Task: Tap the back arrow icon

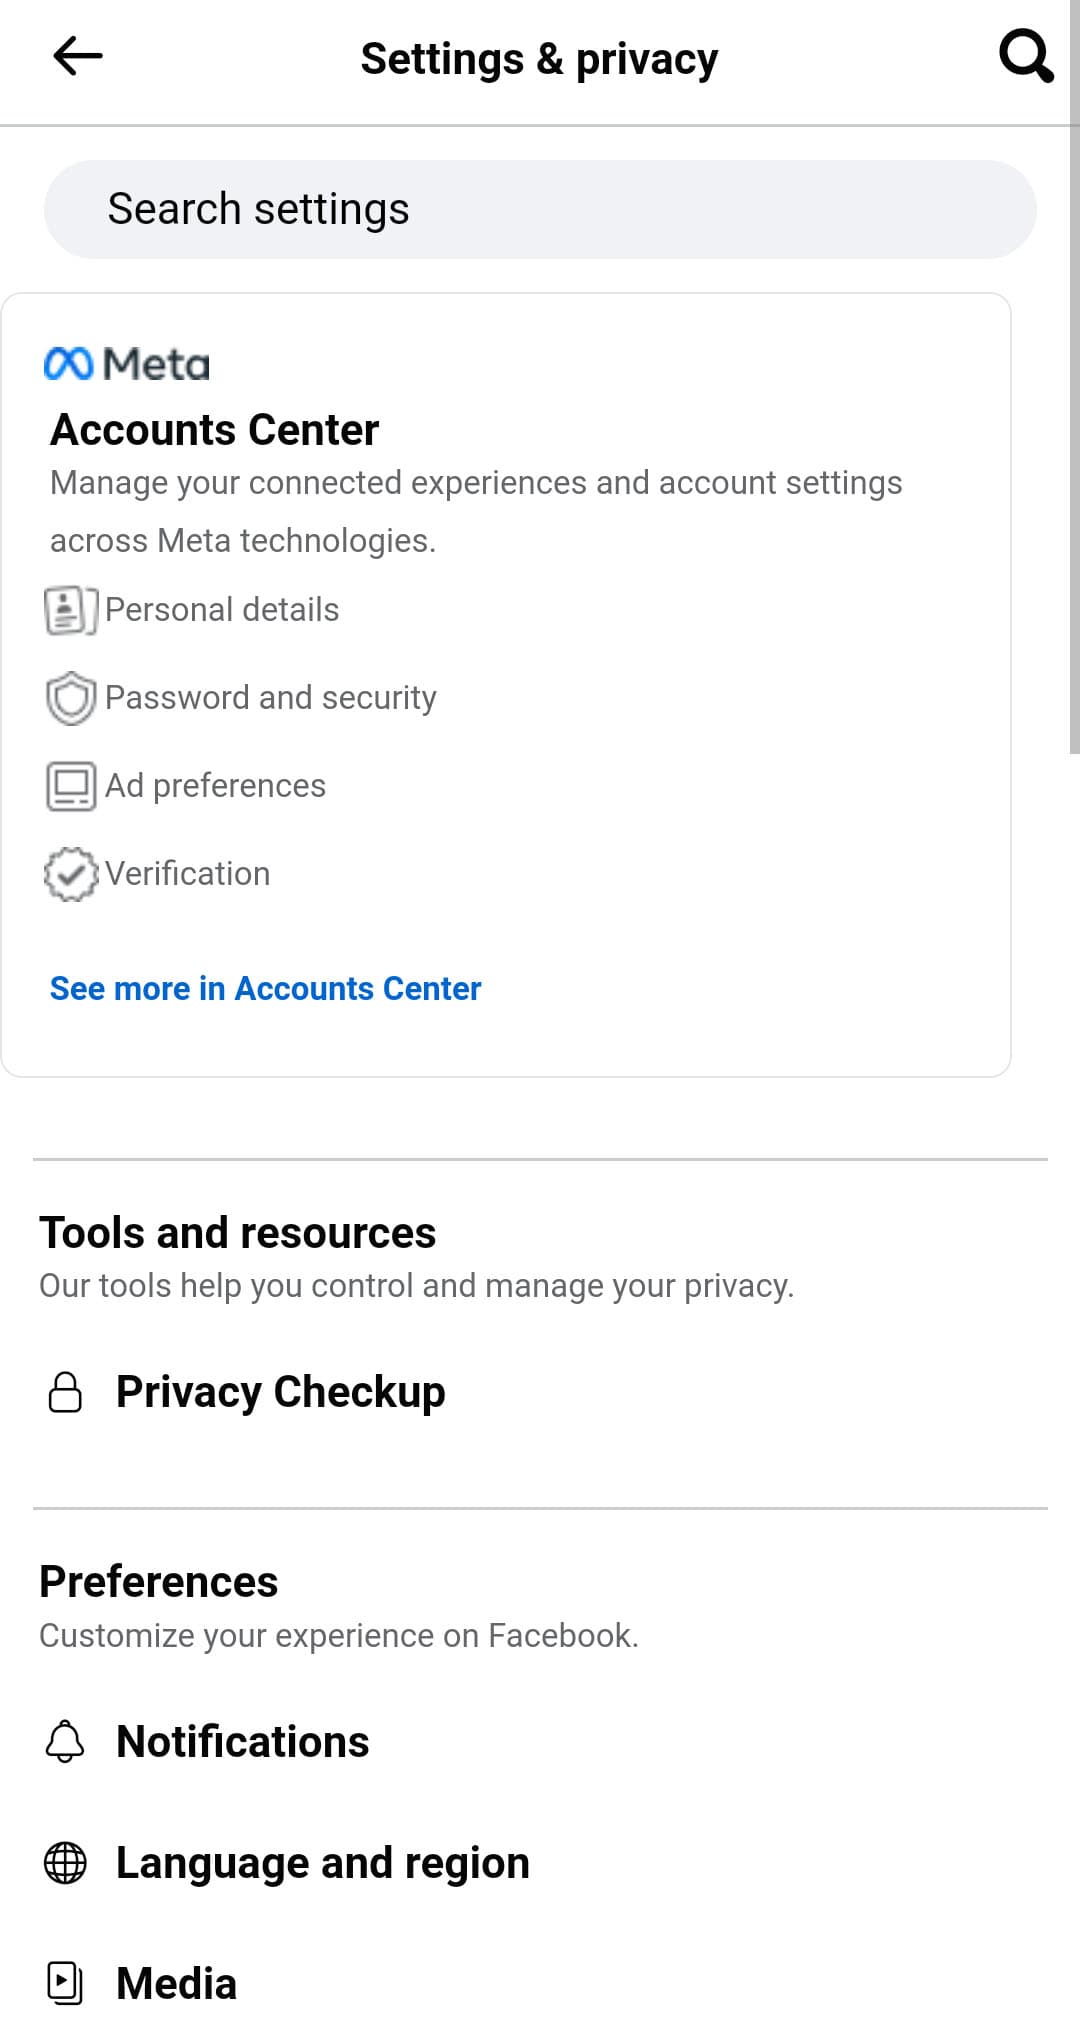Action: (x=77, y=56)
